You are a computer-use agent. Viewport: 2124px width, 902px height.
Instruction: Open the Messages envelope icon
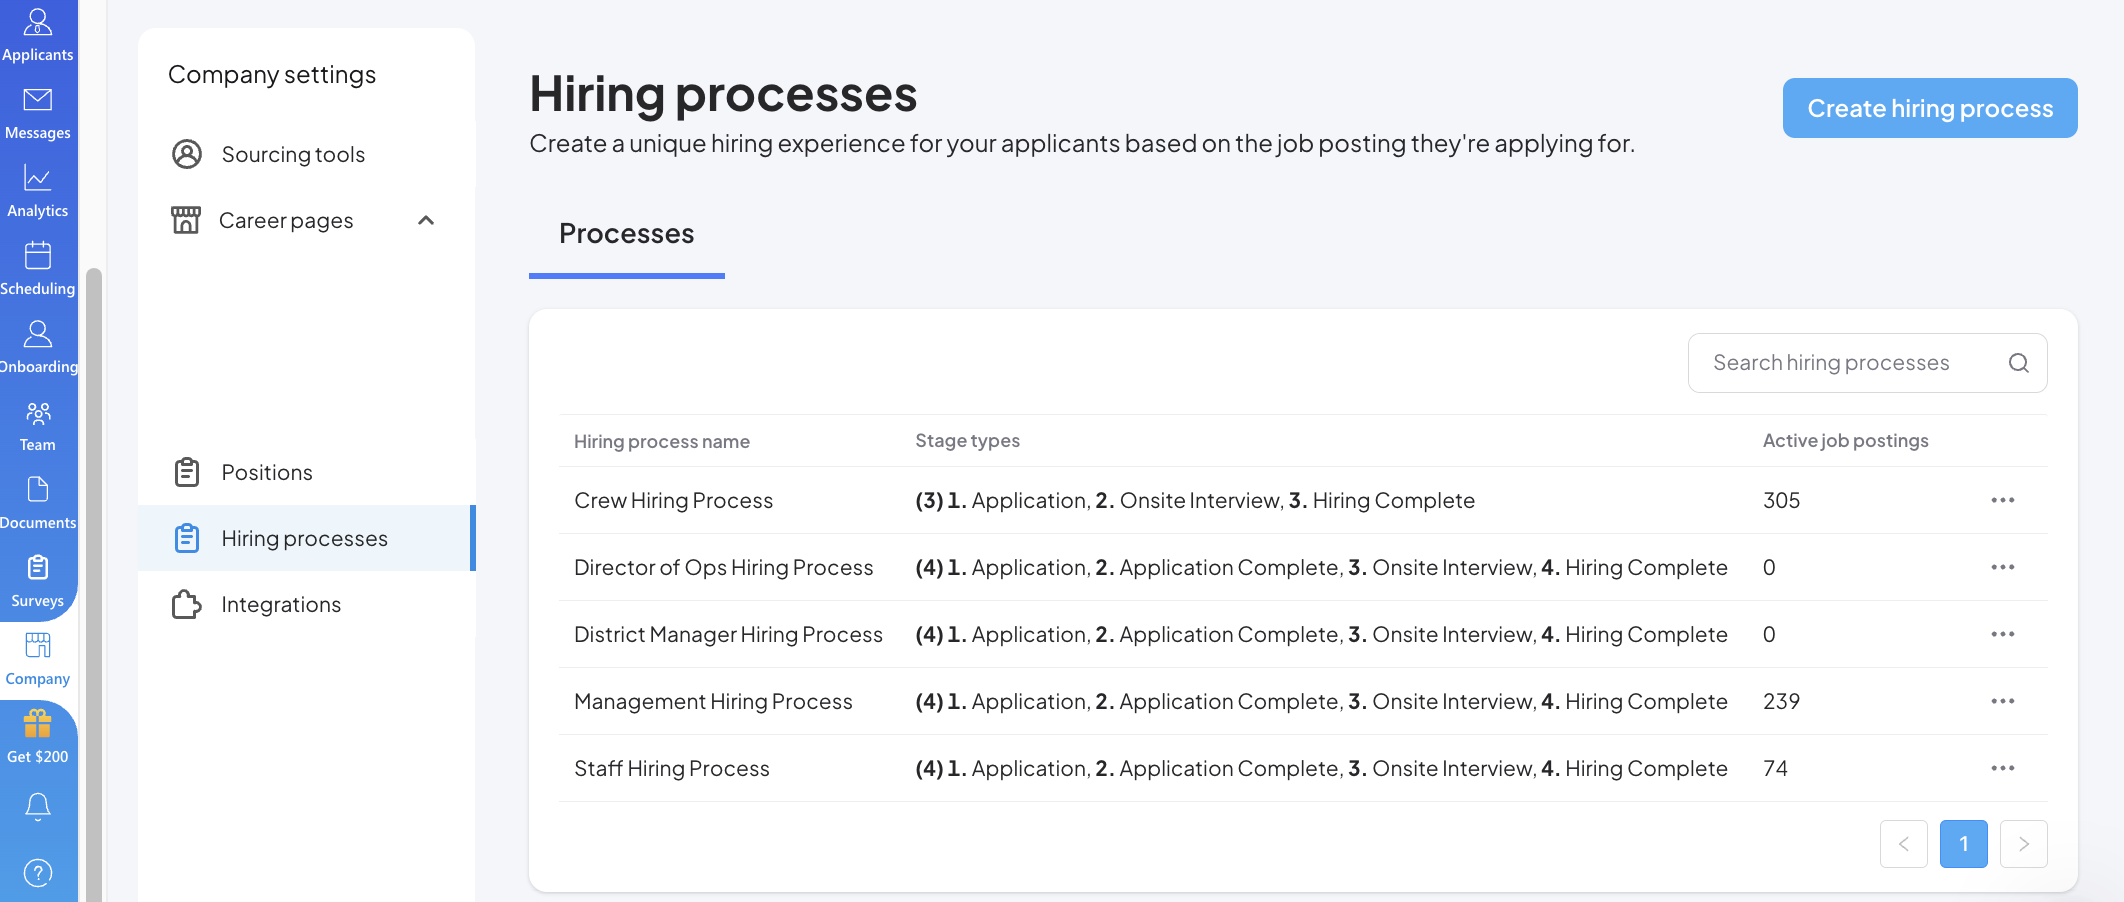(x=38, y=100)
